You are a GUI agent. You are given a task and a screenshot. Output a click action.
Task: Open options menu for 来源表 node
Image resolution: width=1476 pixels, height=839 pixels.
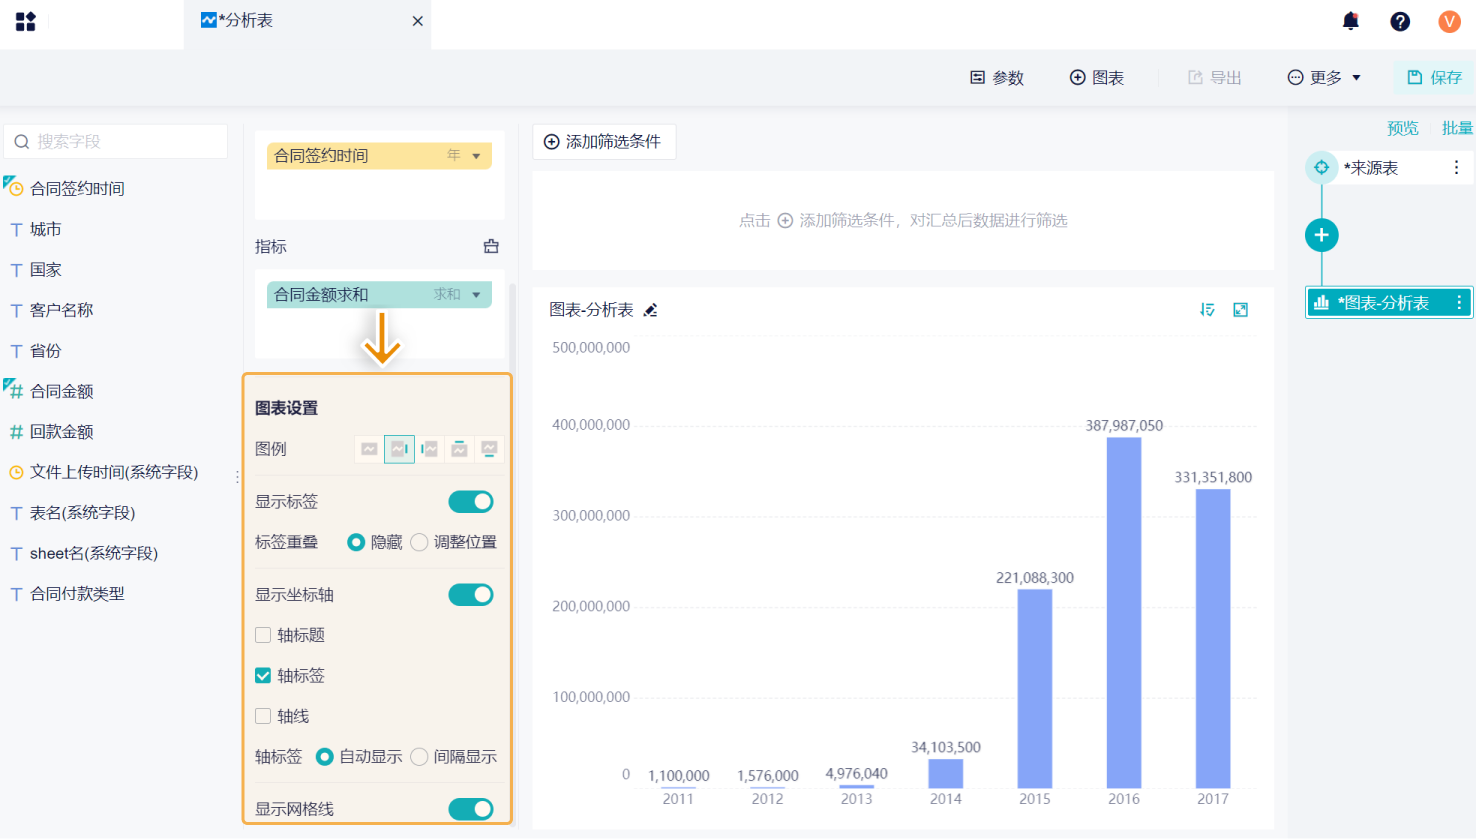coord(1456,168)
